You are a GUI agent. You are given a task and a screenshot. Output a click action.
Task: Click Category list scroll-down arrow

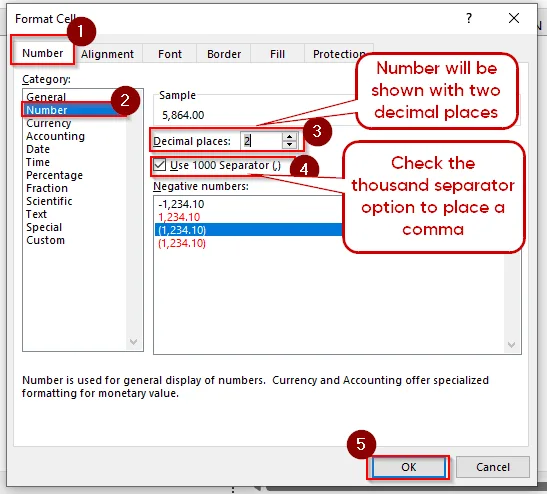133,342
